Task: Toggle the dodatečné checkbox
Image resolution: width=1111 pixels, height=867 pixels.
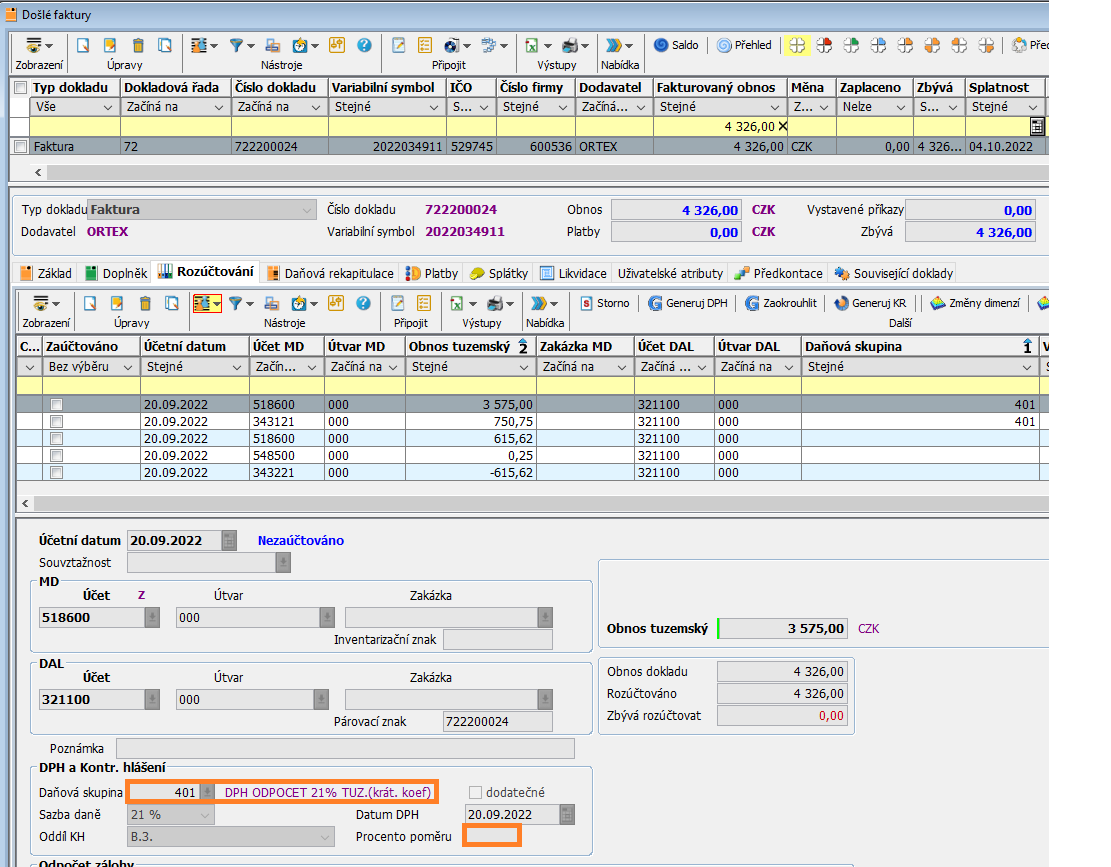Action: coord(476,793)
